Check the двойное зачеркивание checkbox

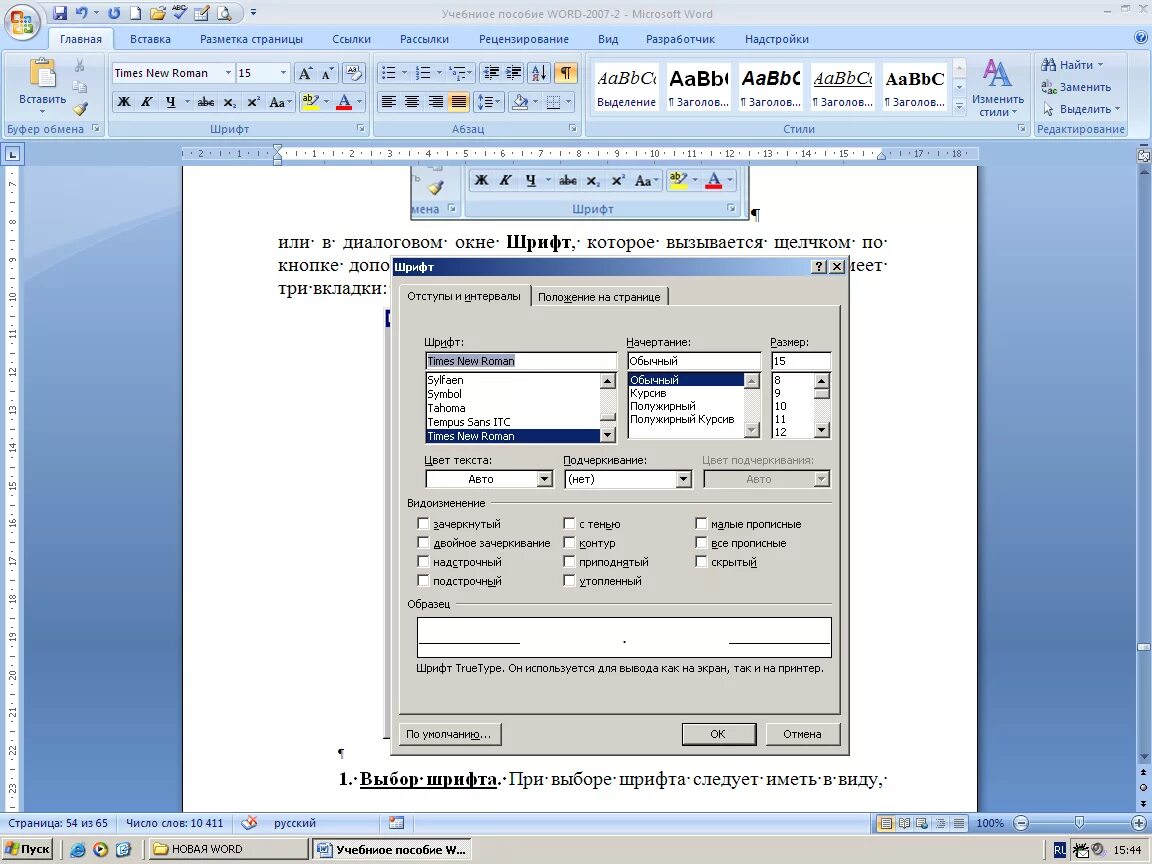(423, 543)
